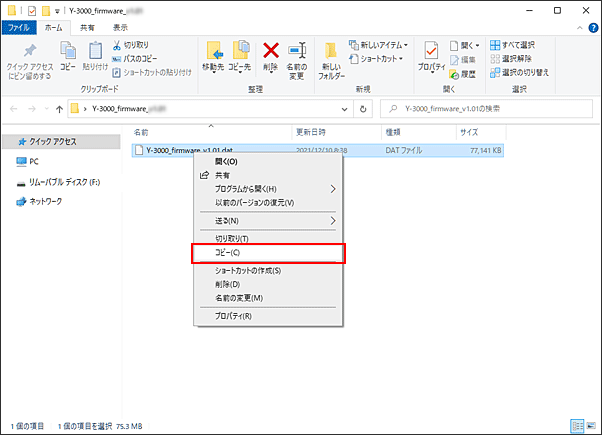Open the New Item (新しいアイテム) dropdown
Viewport: 602px width, 435px height.
point(379,45)
